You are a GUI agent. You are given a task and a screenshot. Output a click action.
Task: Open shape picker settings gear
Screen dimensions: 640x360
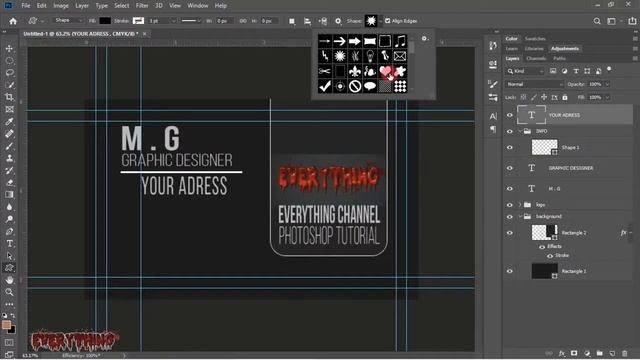[x=424, y=38]
